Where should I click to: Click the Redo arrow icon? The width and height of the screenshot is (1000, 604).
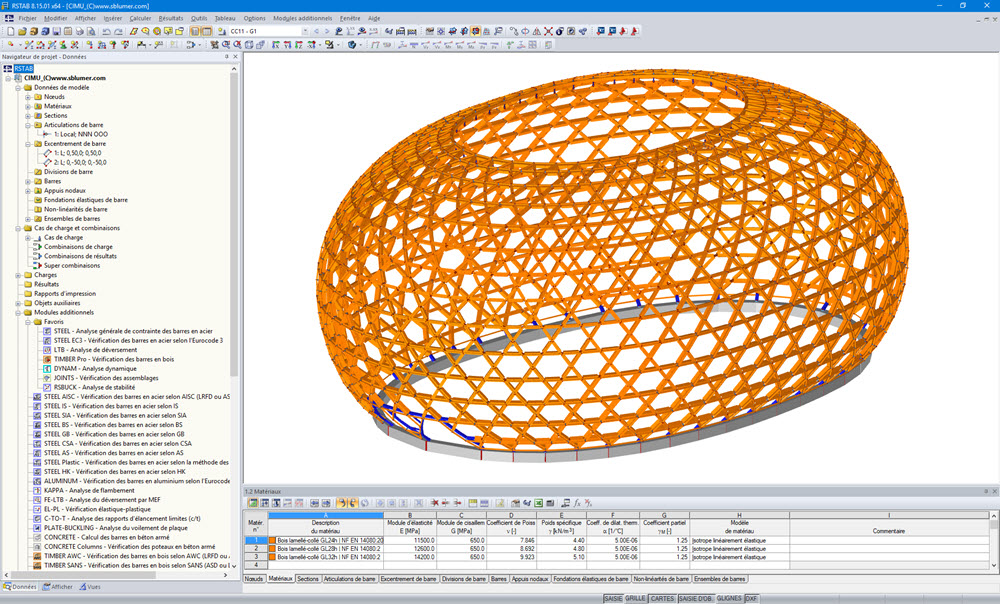(x=118, y=31)
